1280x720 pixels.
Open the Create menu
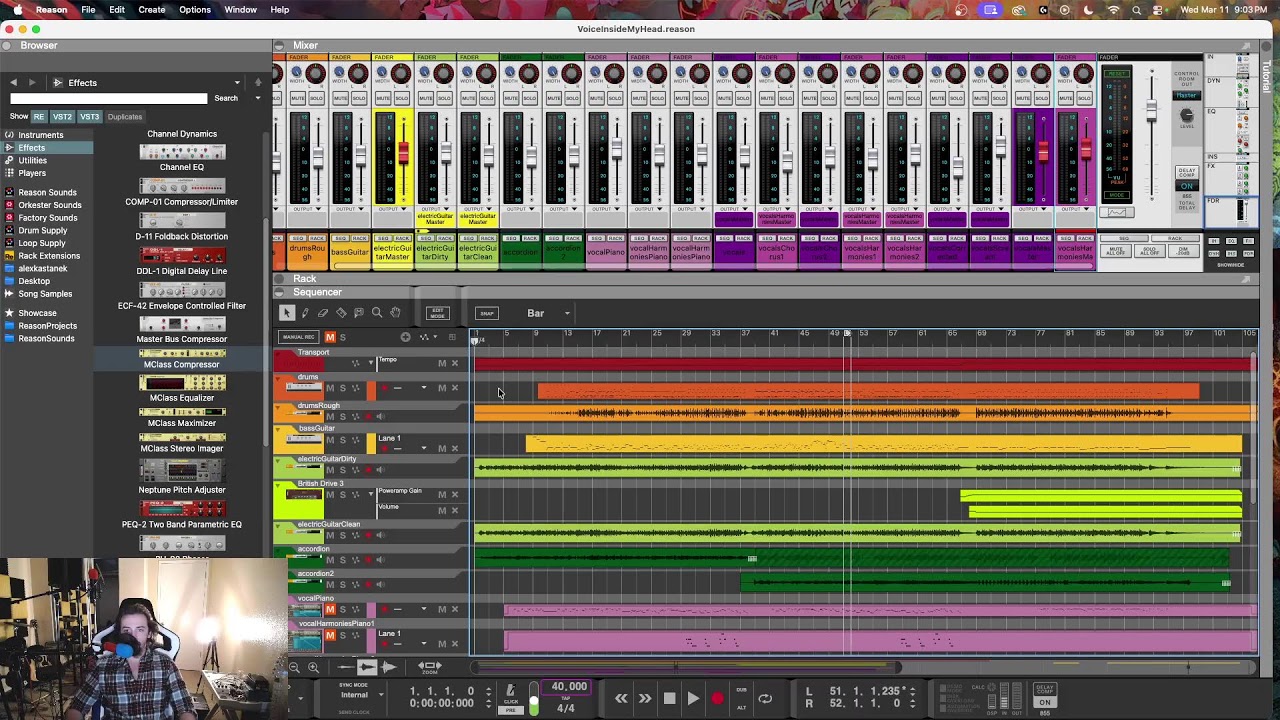click(152, 10)
